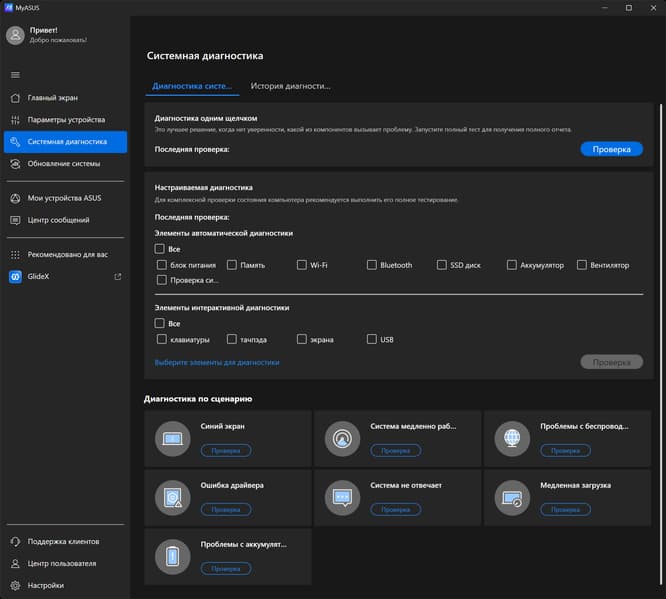Click the slow boot (Медленная загрузка) icon
The image size is (666, 599).
point(512,497)
